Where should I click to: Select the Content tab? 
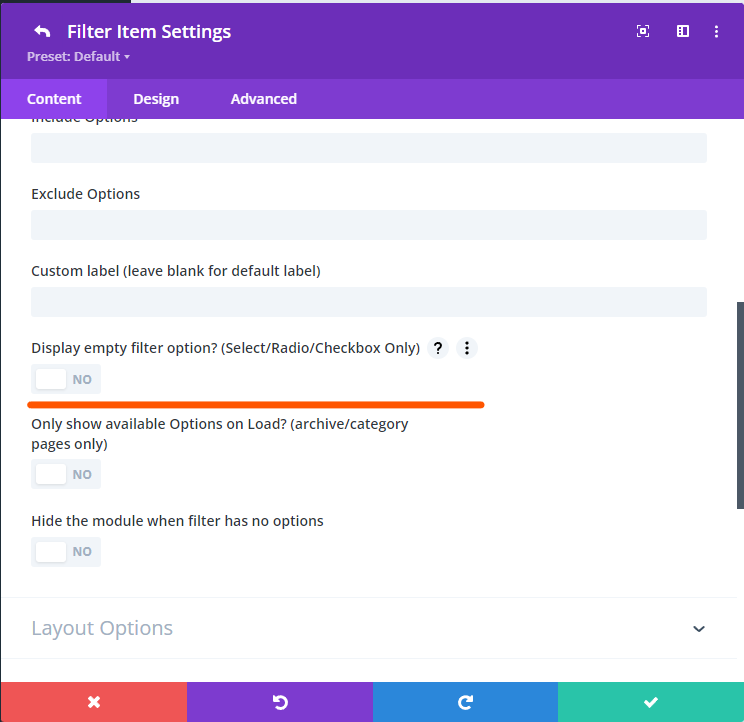[x=54, y=99]
